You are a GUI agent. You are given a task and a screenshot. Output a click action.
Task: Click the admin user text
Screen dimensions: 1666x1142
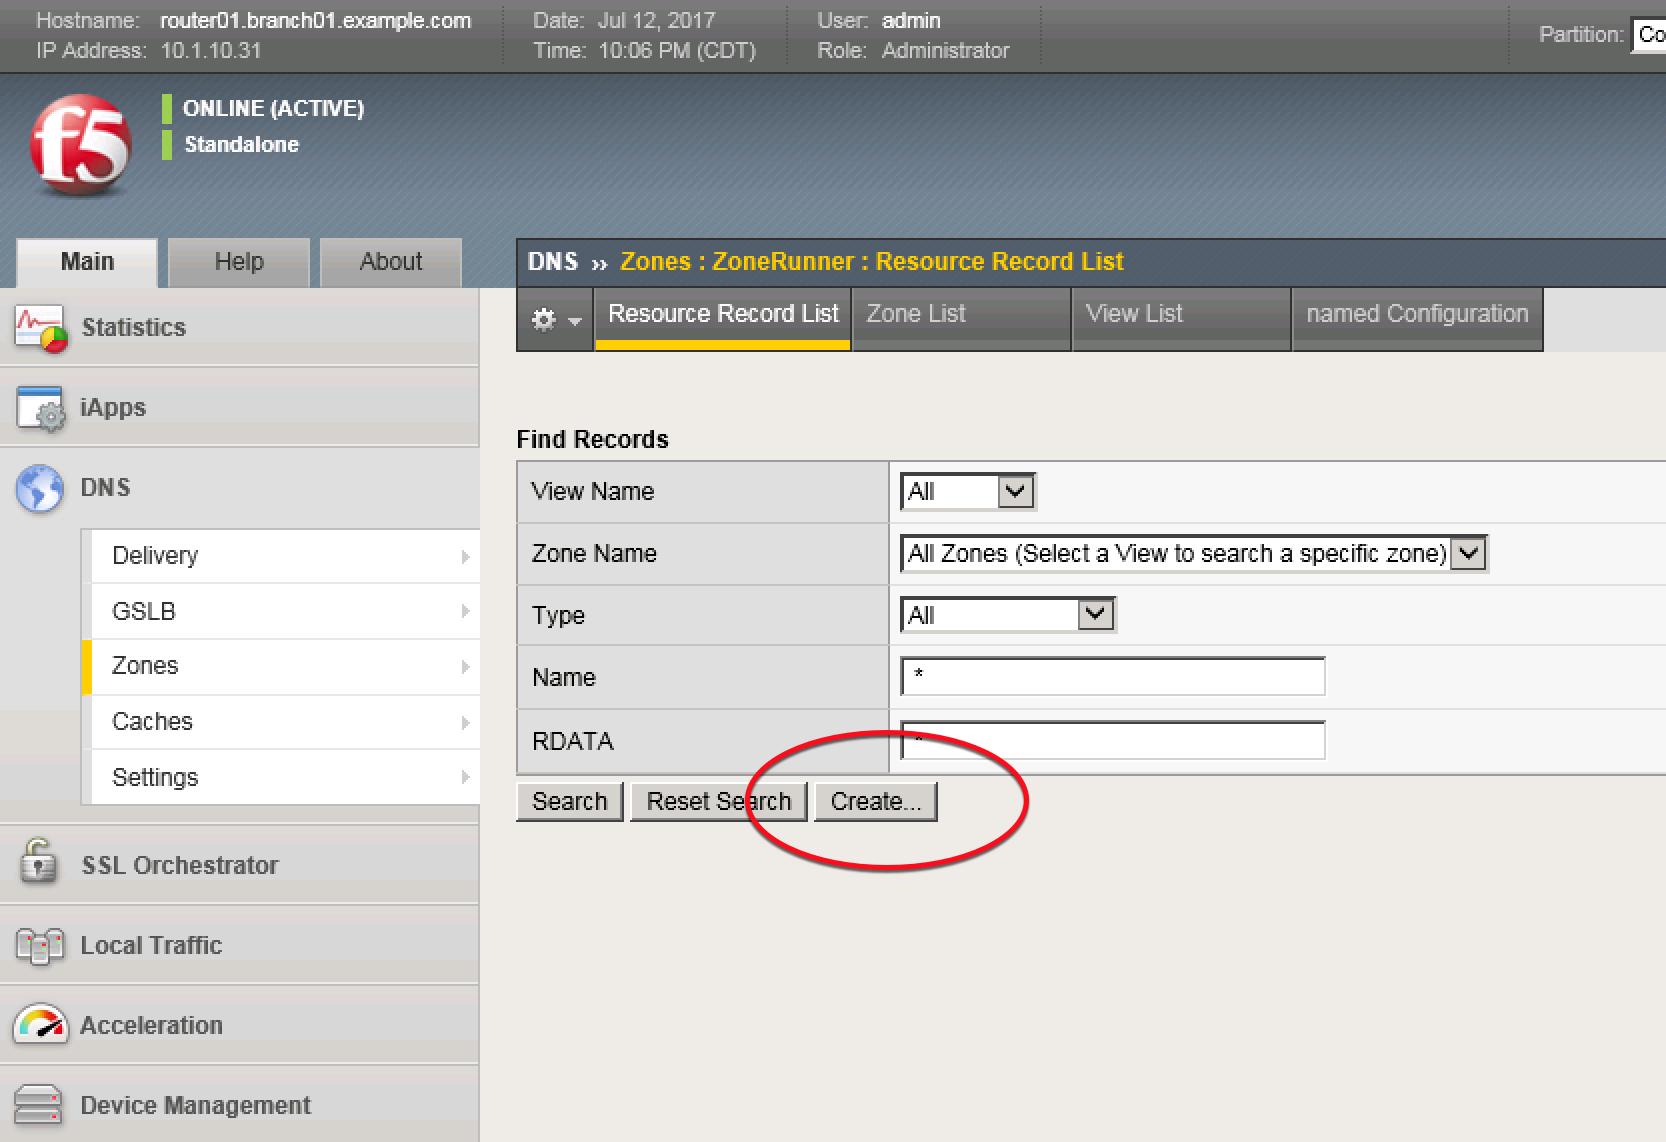click(x=911, y=21)
